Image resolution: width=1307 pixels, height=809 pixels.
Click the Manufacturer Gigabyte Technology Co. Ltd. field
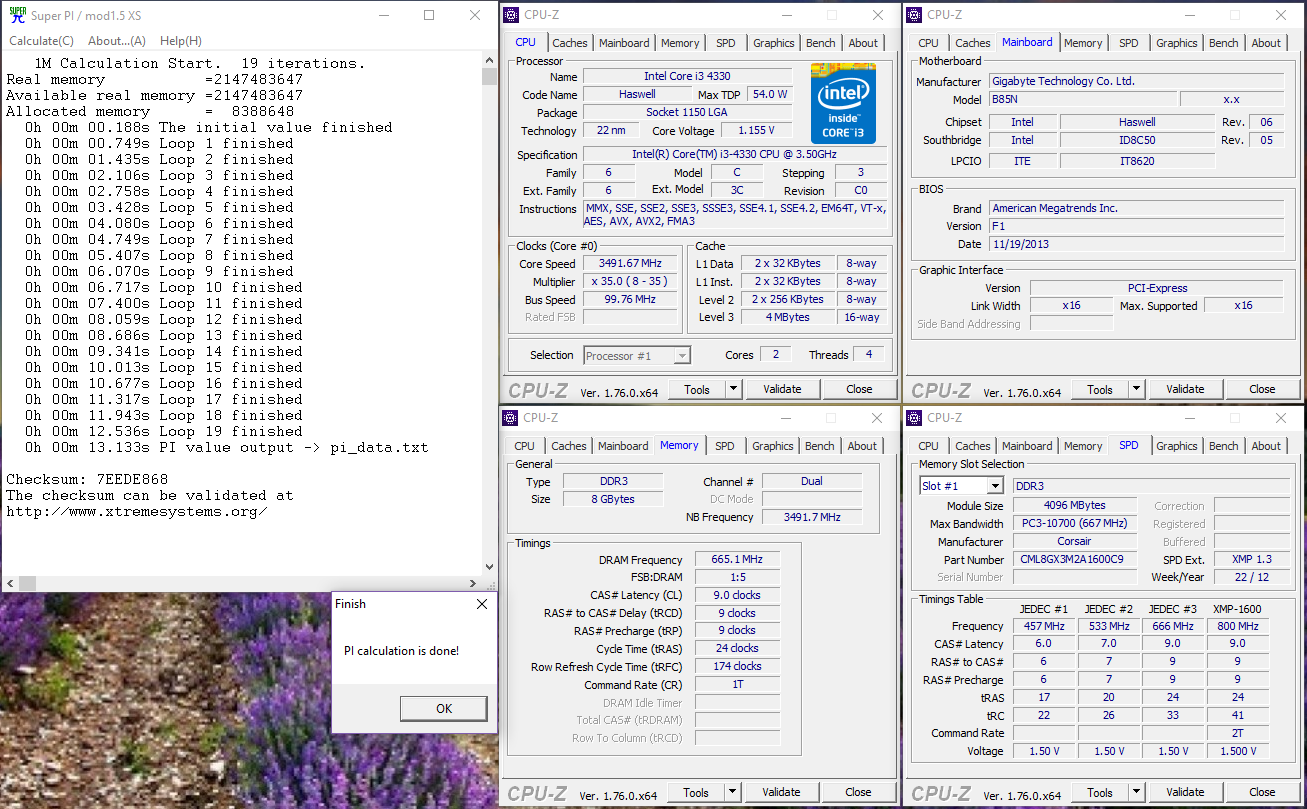1137,82
